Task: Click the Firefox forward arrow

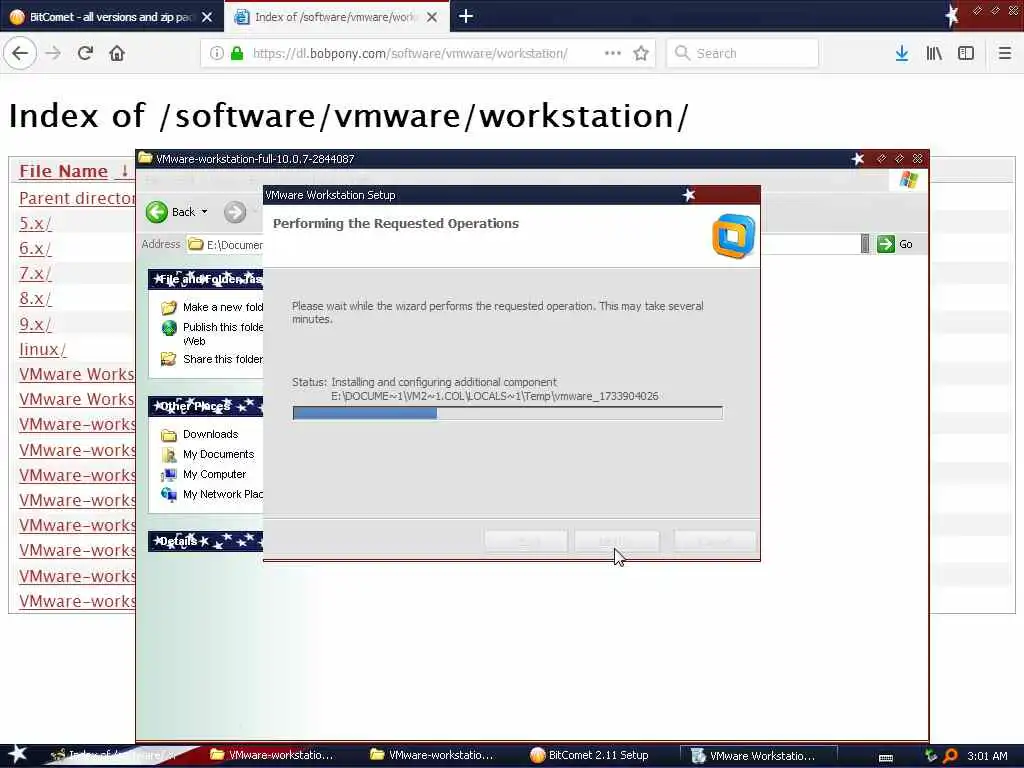Action: 53,53
